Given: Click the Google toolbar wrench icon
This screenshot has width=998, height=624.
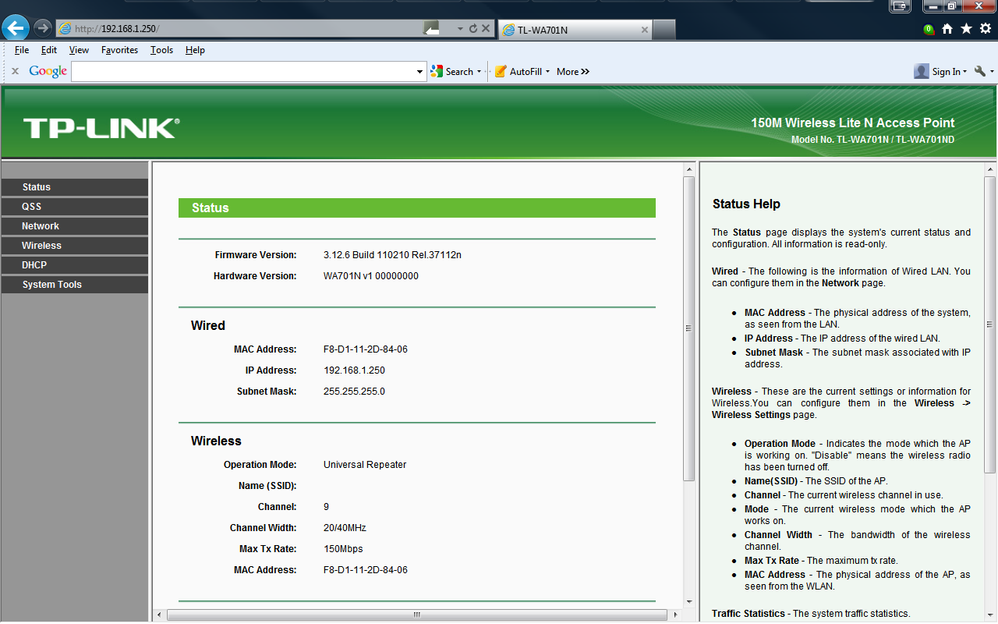Looking at the screenshot, I should tap(980, 71).
